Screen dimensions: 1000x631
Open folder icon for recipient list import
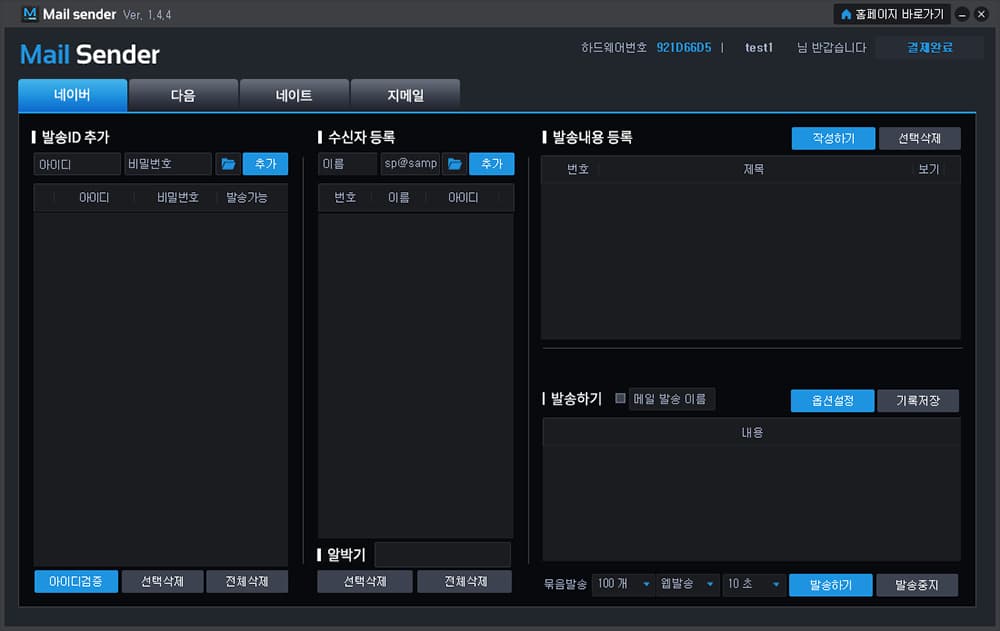coord(455,164)
